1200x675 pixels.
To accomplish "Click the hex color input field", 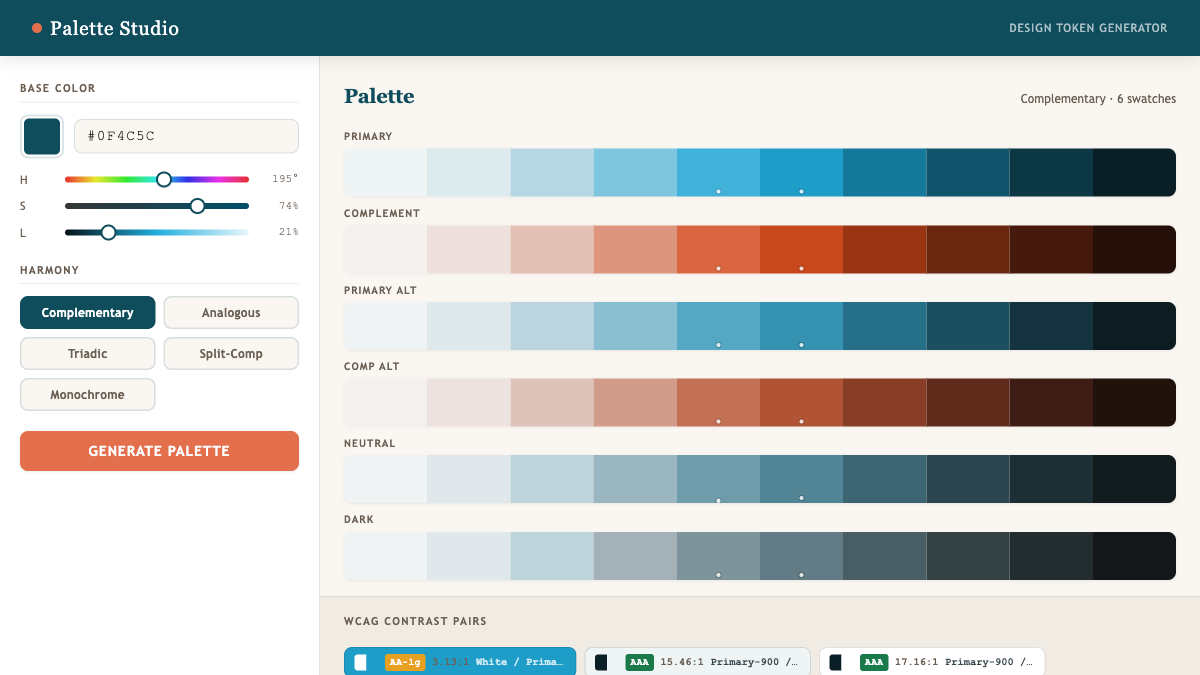I will 186,136.
